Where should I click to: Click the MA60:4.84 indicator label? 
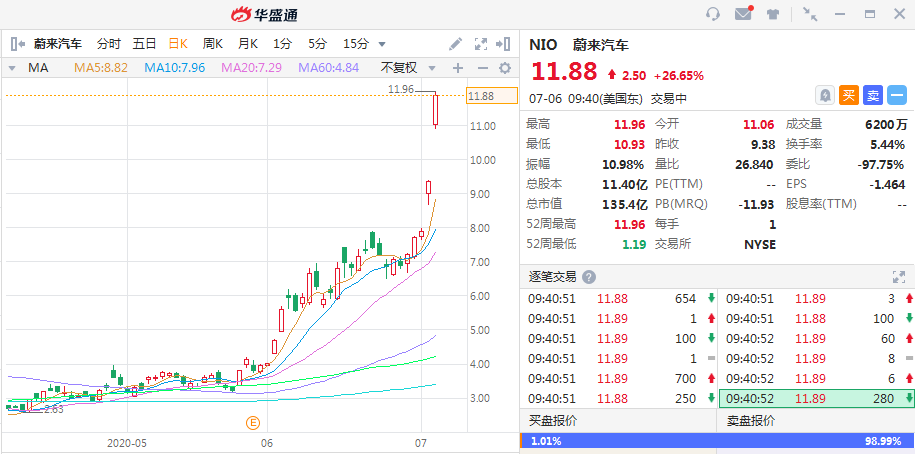click(x=328, y=68)
